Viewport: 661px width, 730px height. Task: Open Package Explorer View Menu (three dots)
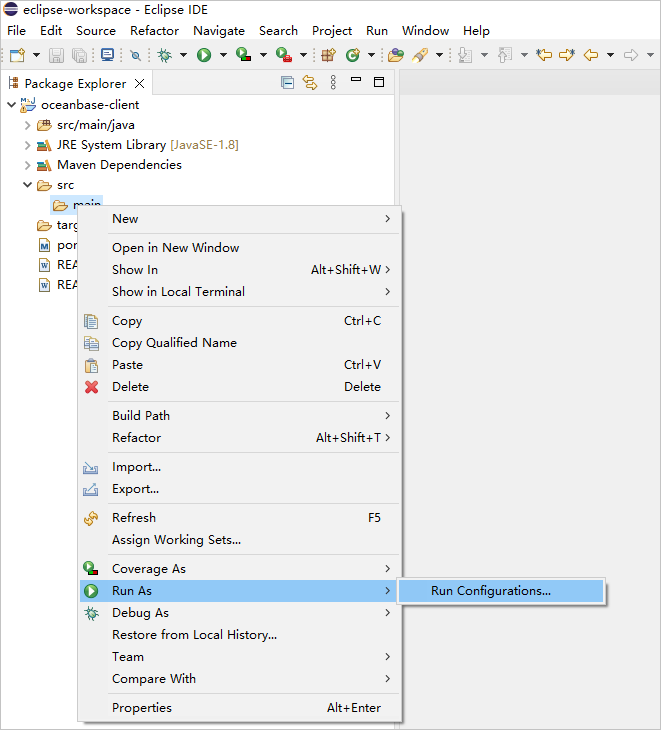[x=333, y=83]
